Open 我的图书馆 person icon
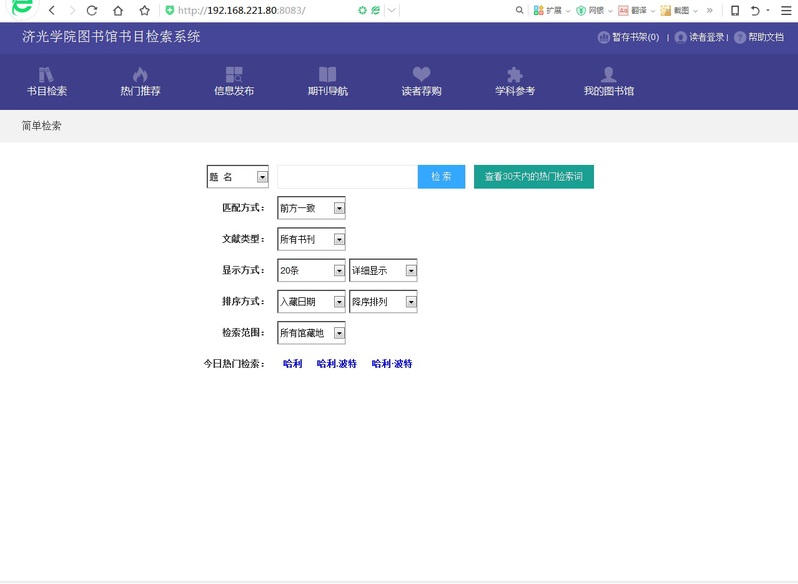 [x=608, y=75]
